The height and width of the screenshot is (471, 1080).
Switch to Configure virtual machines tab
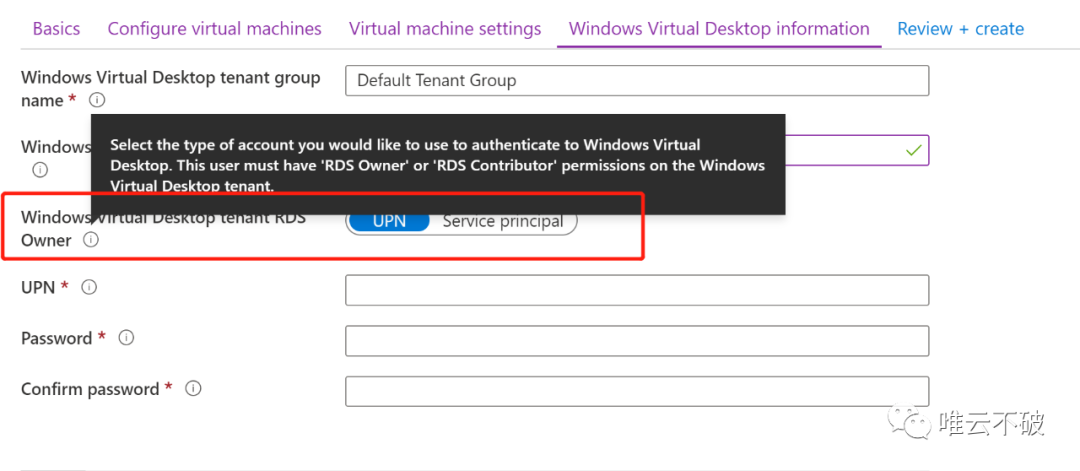[215, 29]
